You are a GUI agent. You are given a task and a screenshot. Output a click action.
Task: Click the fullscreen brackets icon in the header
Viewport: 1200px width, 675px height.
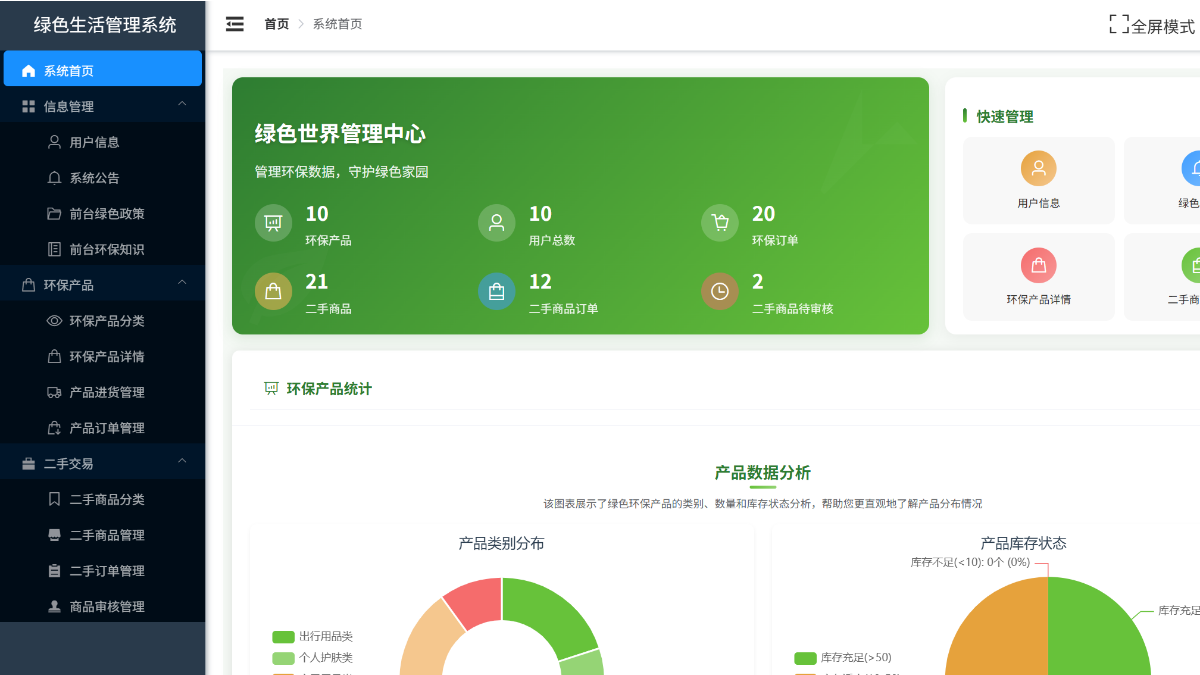(1119, 24)
